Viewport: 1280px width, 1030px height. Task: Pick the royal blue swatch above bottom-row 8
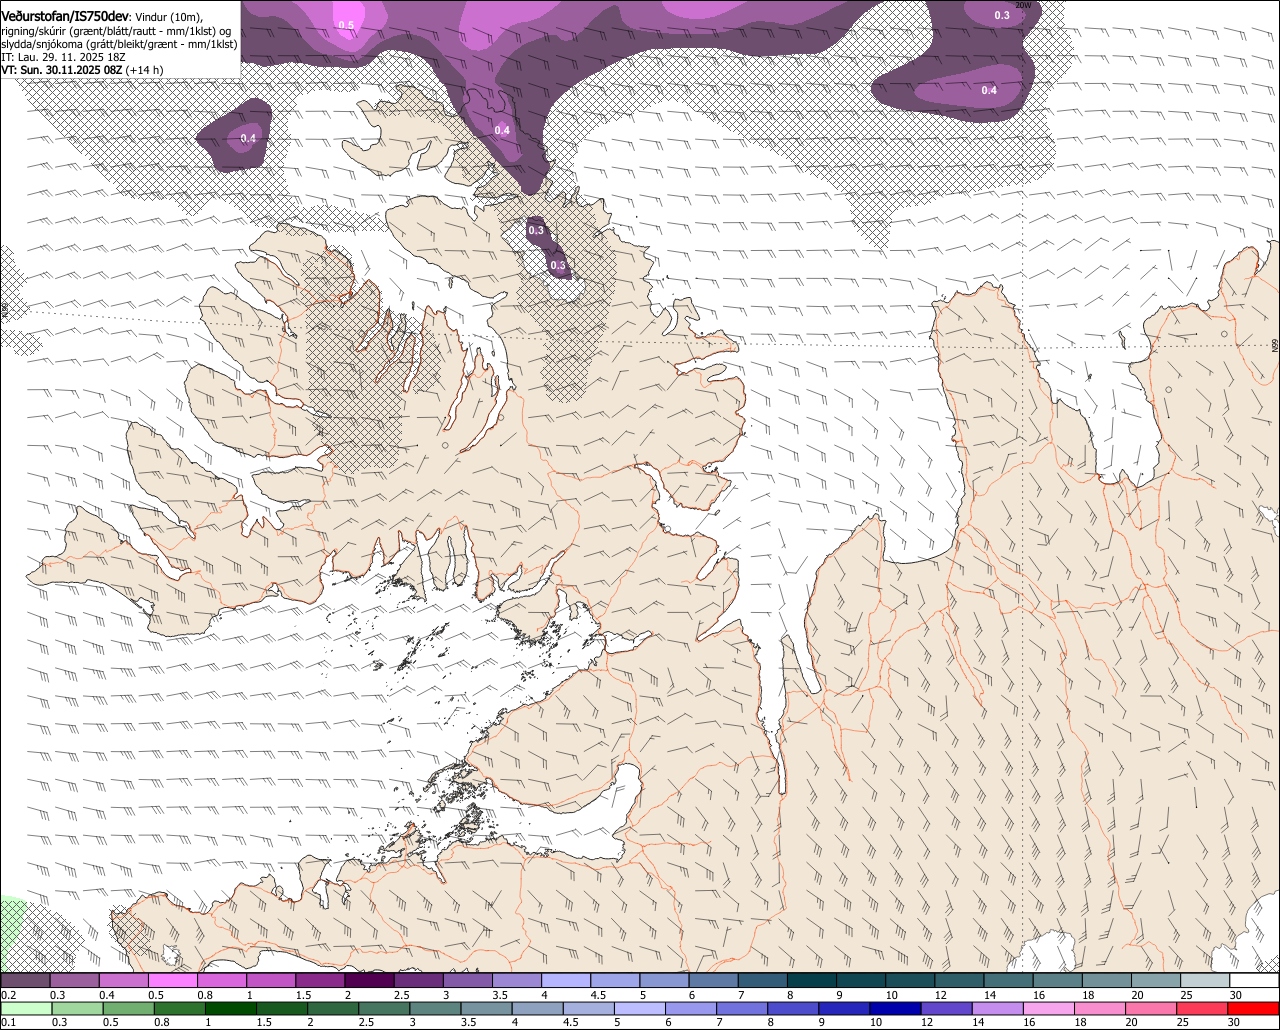click(x=793, y=1008)
